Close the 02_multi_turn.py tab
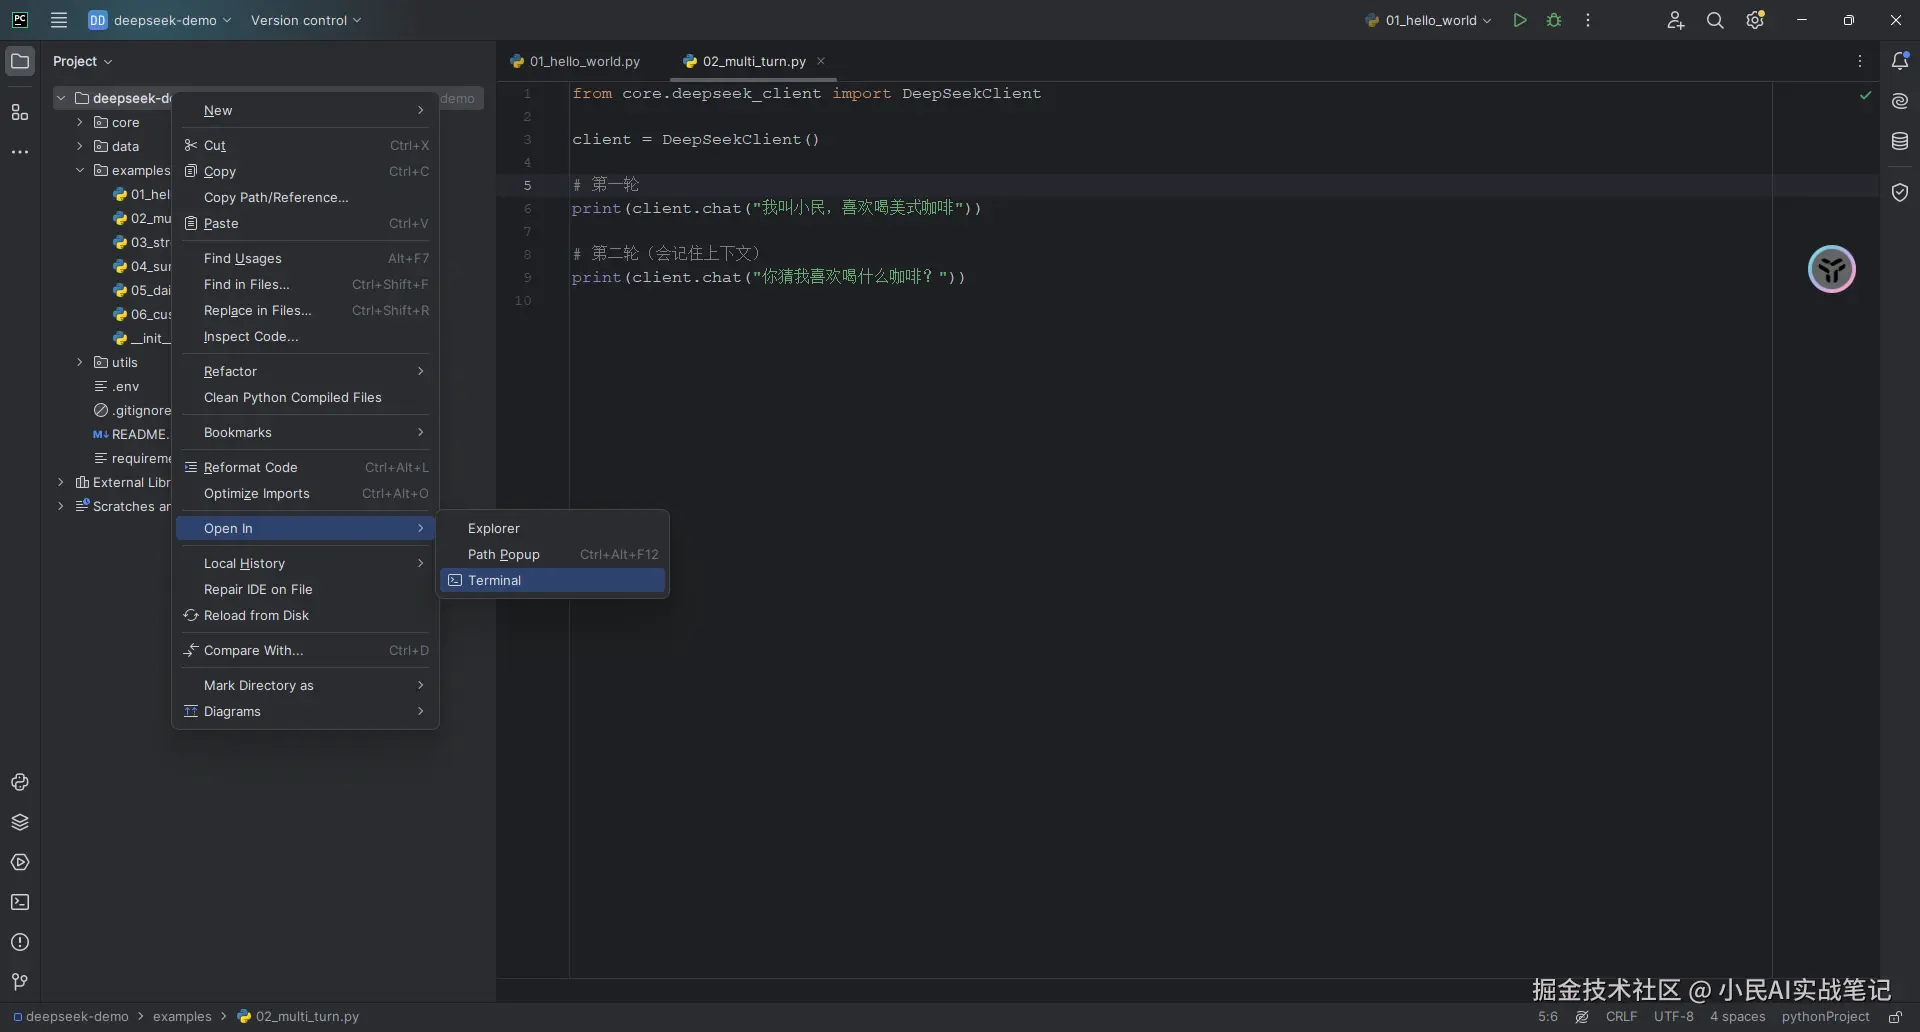This screenshot has width=1920, height=1032. (x=821, y=61)
